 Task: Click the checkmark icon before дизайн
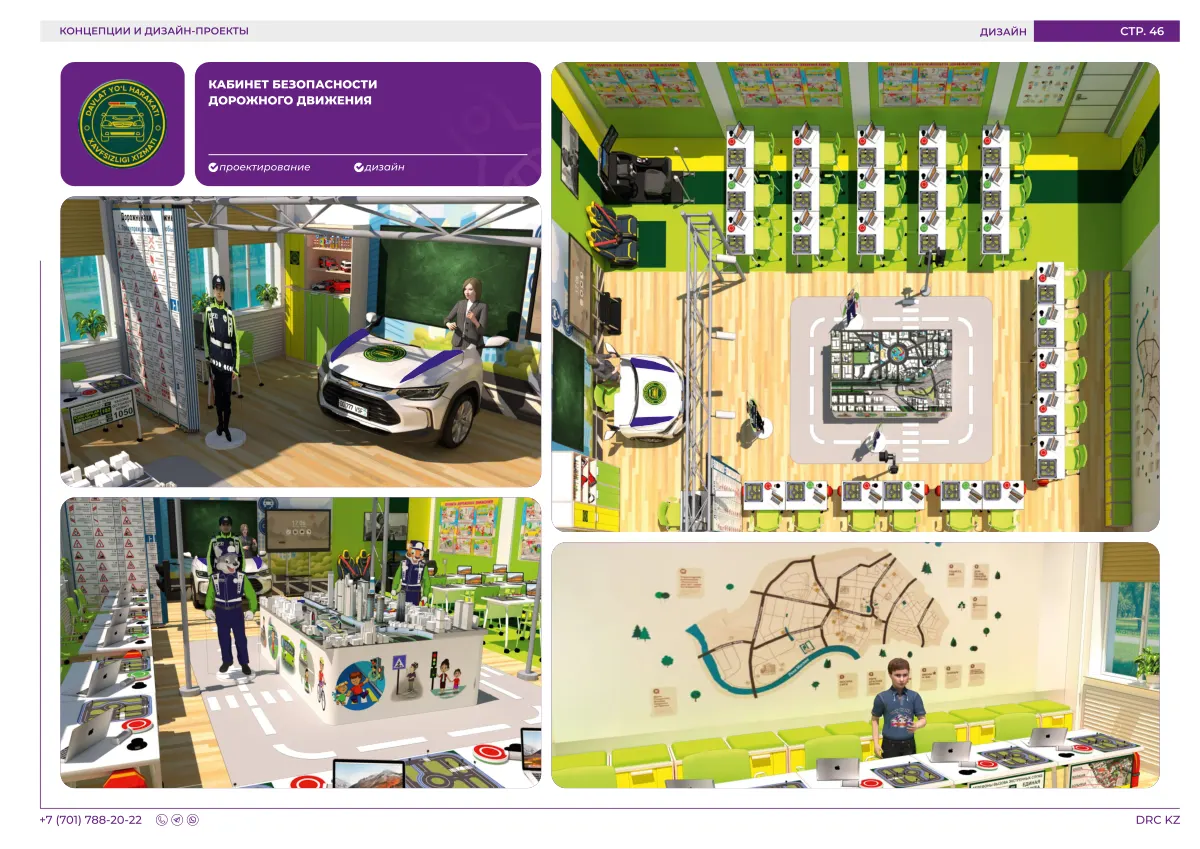point(359,167)
